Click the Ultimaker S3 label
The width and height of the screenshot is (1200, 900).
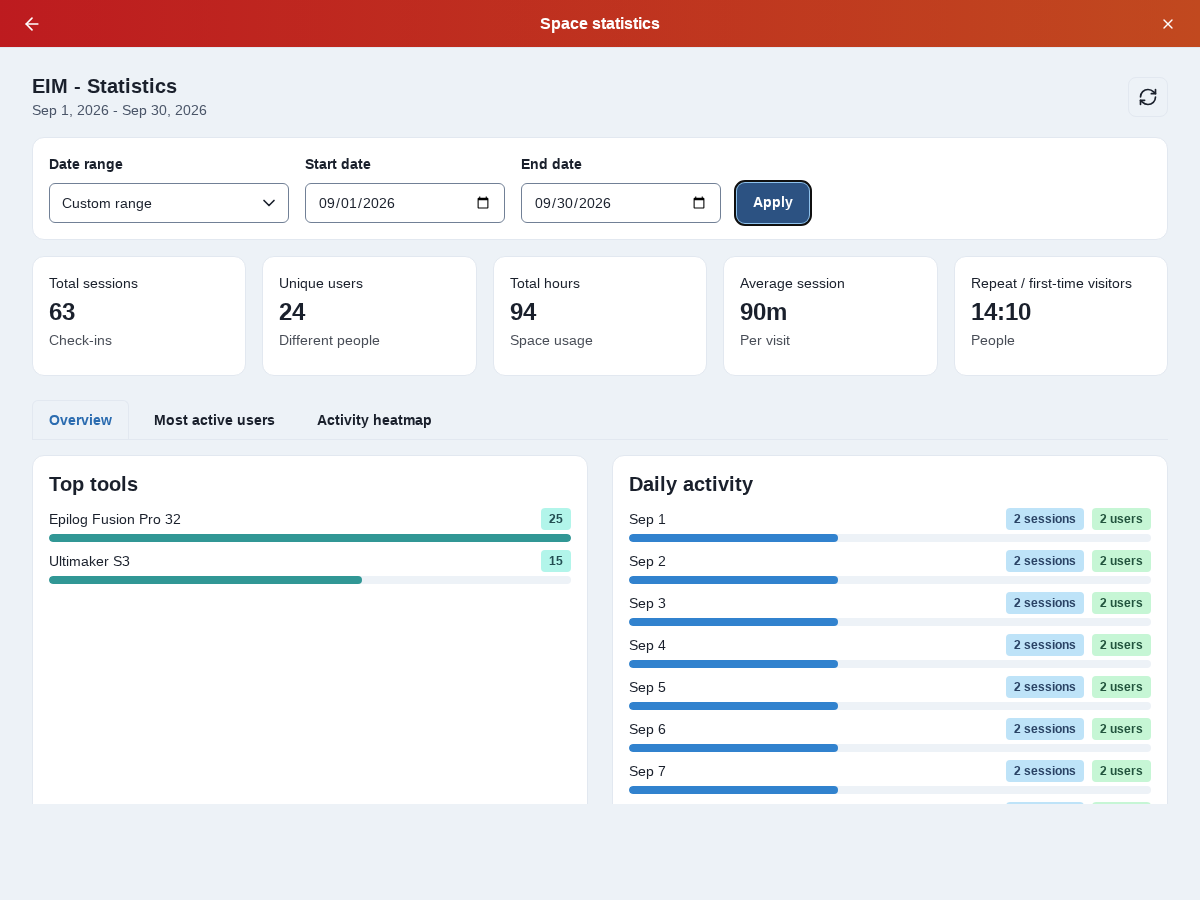click(89, 561)
